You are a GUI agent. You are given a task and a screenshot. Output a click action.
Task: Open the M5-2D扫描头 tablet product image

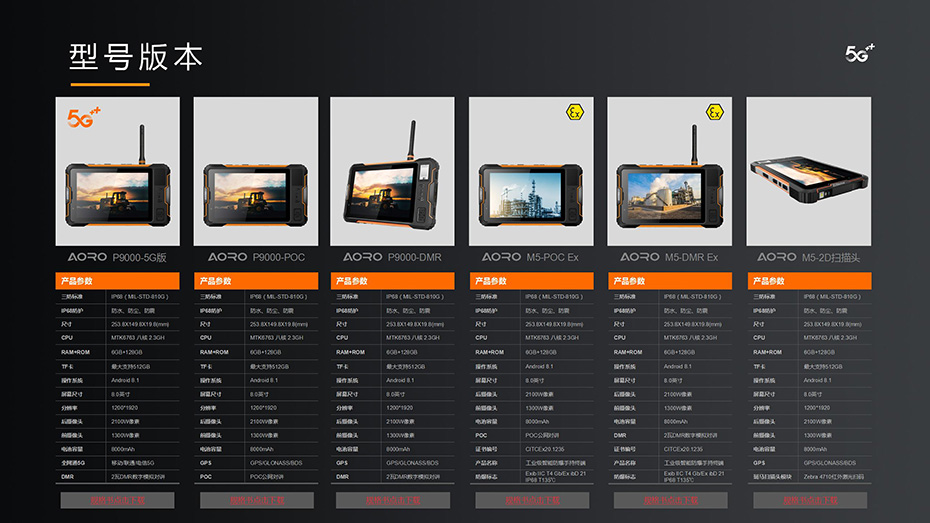tap(809, 171)
